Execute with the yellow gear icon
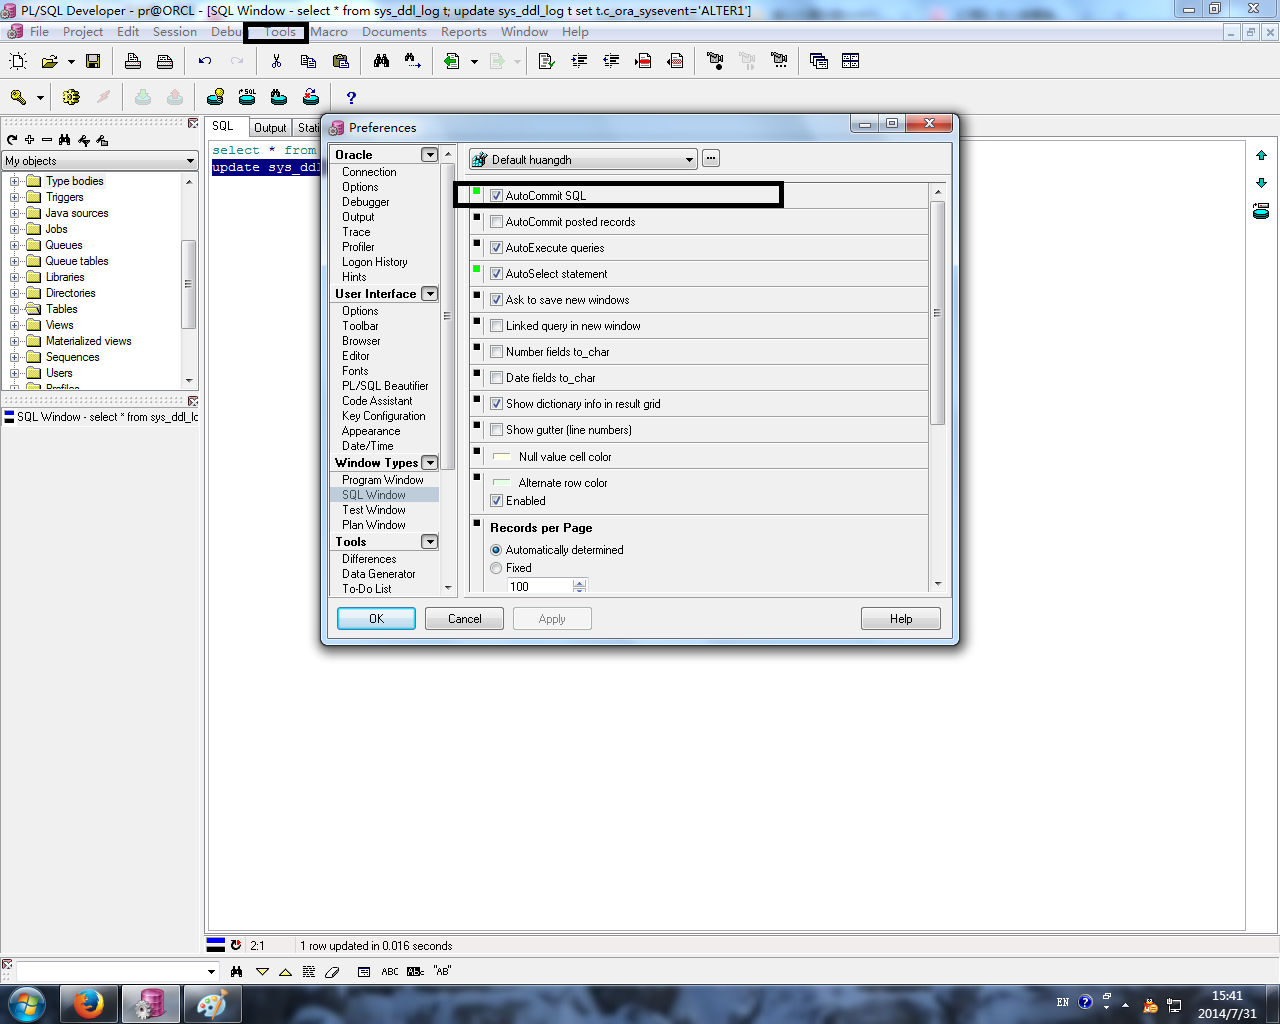This screenshot has width=1280, height=1024. [71, 97]
